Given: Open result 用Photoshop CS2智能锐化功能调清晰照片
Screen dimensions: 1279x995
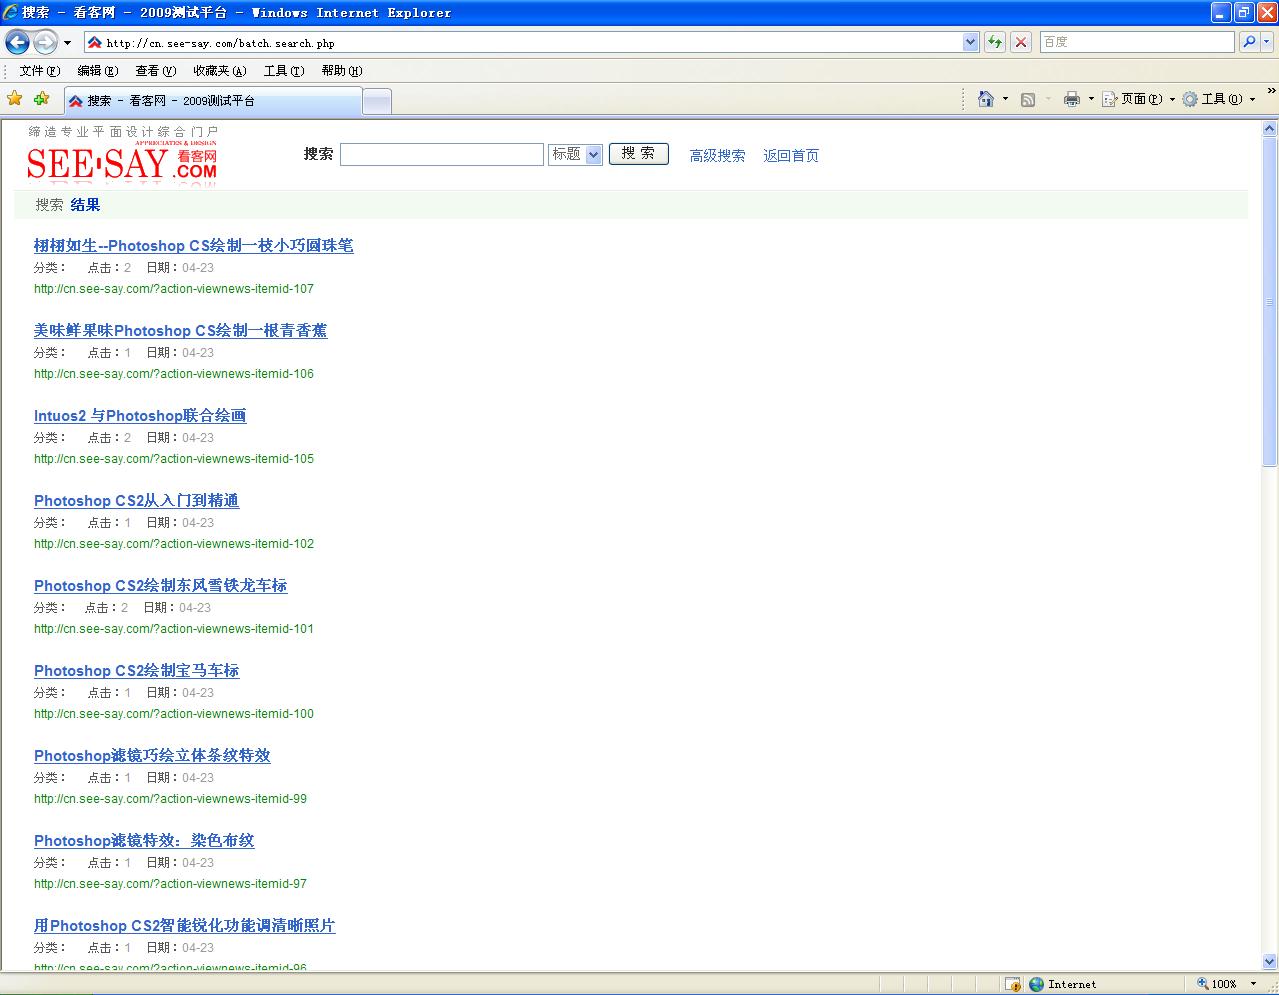Looking at the screenshot, I should tap(185, 926).
